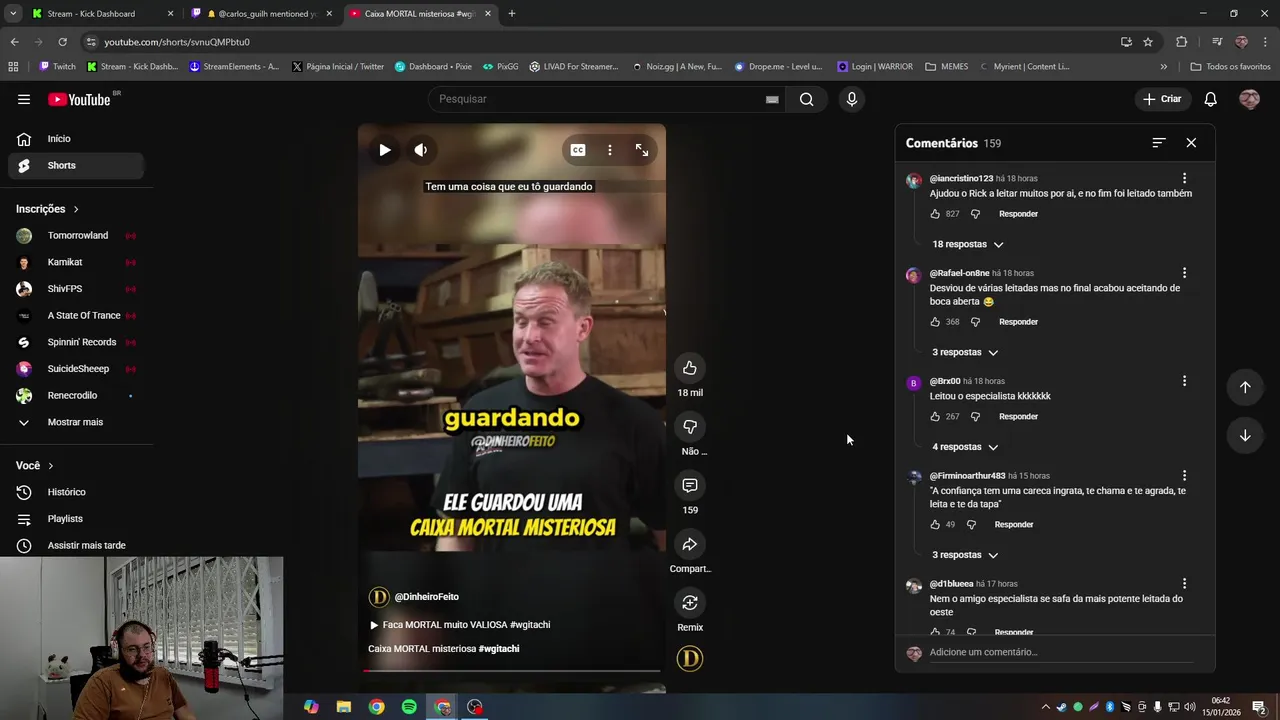
Task: Open Playlists in the sidebar
Action: [76, 519]
